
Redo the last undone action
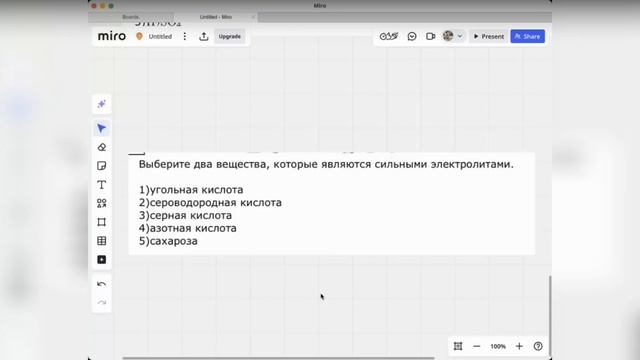point(102,302)
